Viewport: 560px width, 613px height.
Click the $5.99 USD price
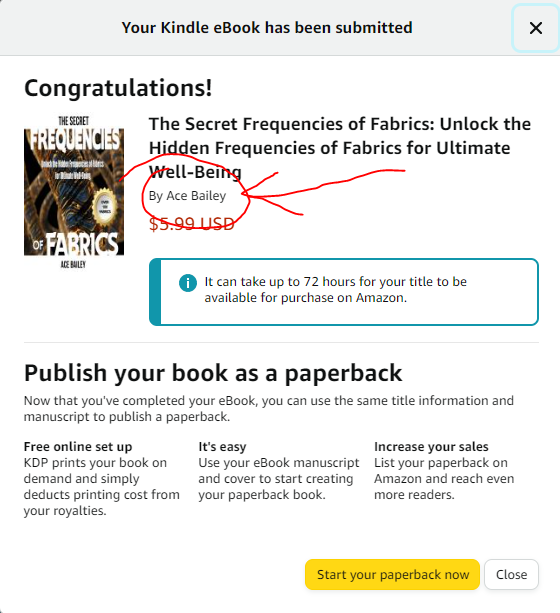tap(192, 224)
